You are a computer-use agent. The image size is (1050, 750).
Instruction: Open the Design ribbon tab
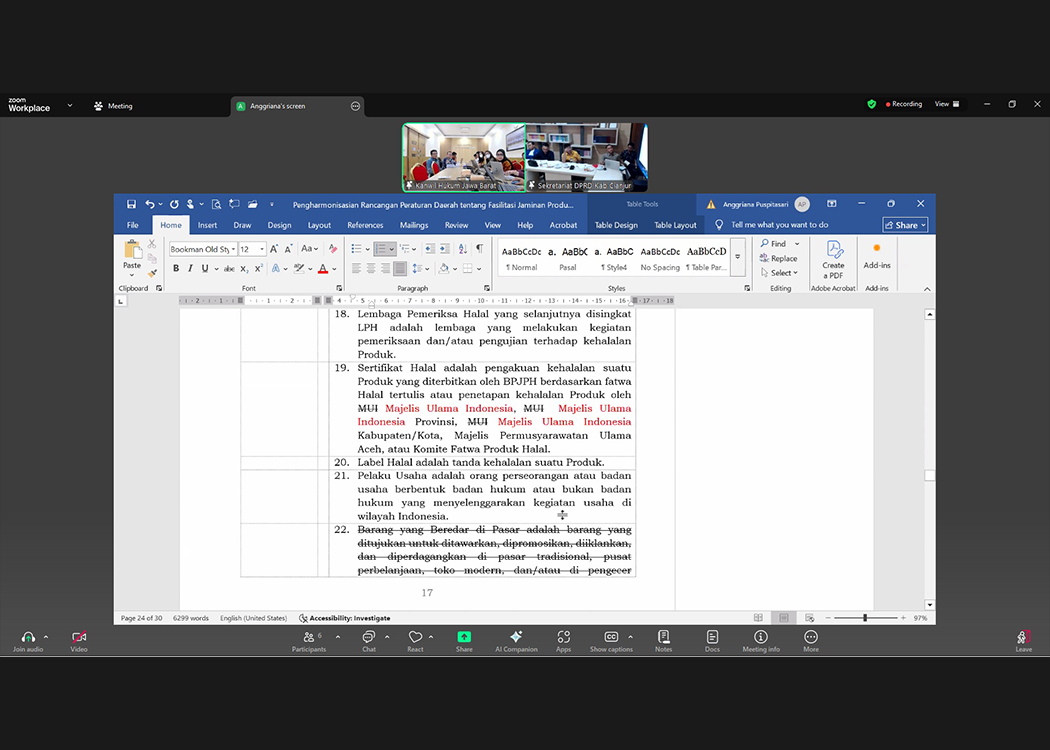[279, 225]
